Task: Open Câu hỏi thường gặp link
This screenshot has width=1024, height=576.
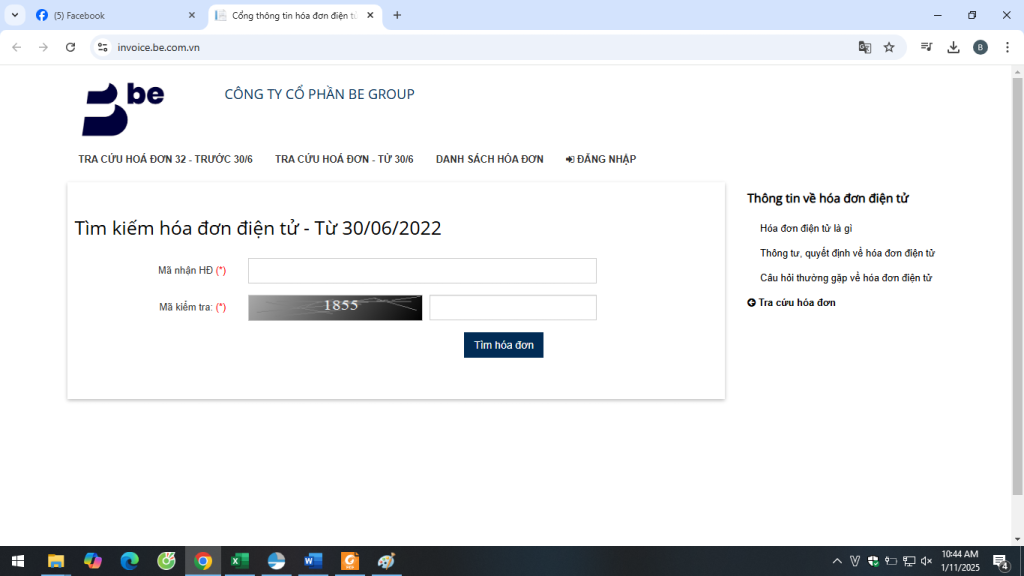Action: pos(846,278)
